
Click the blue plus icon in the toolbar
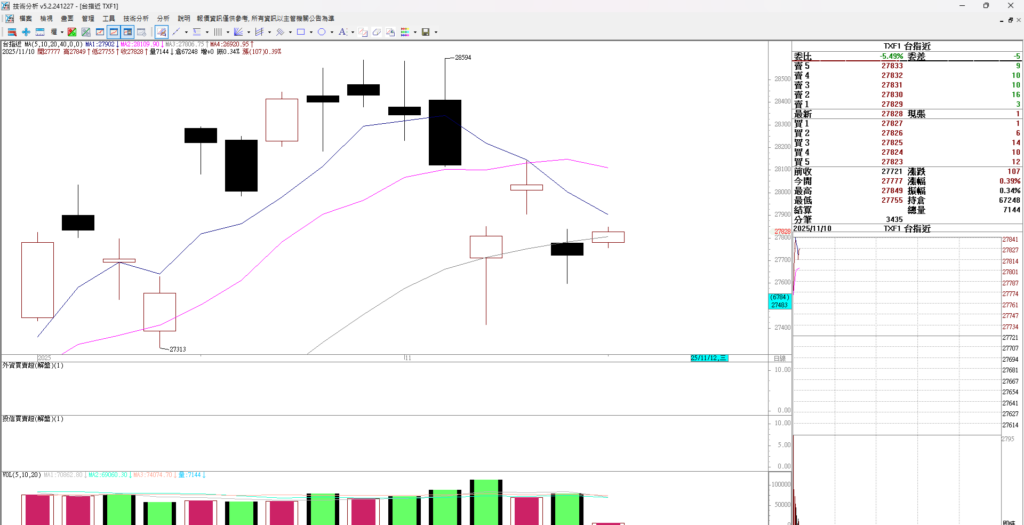coord(26,32)
